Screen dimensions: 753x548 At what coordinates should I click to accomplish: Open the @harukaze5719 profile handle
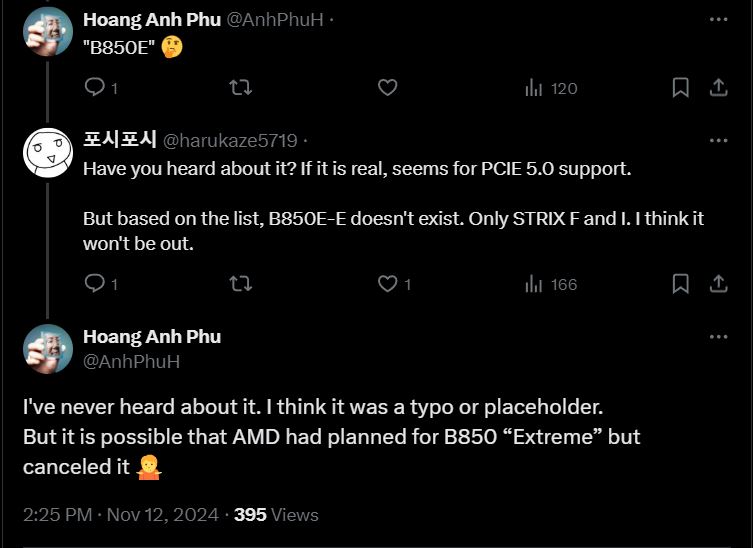230,140
